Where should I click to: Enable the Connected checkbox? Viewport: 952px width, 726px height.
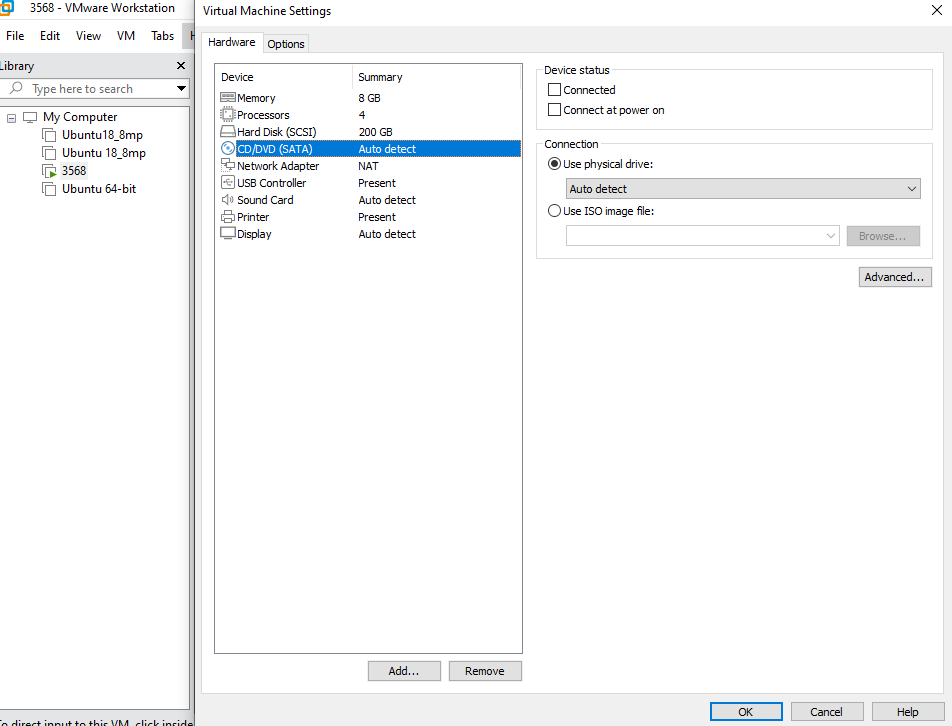(x=554, y=90)
